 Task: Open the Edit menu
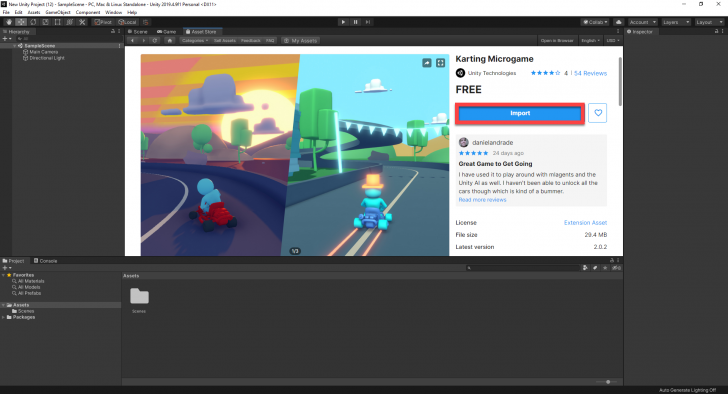(x=19, y=13)
